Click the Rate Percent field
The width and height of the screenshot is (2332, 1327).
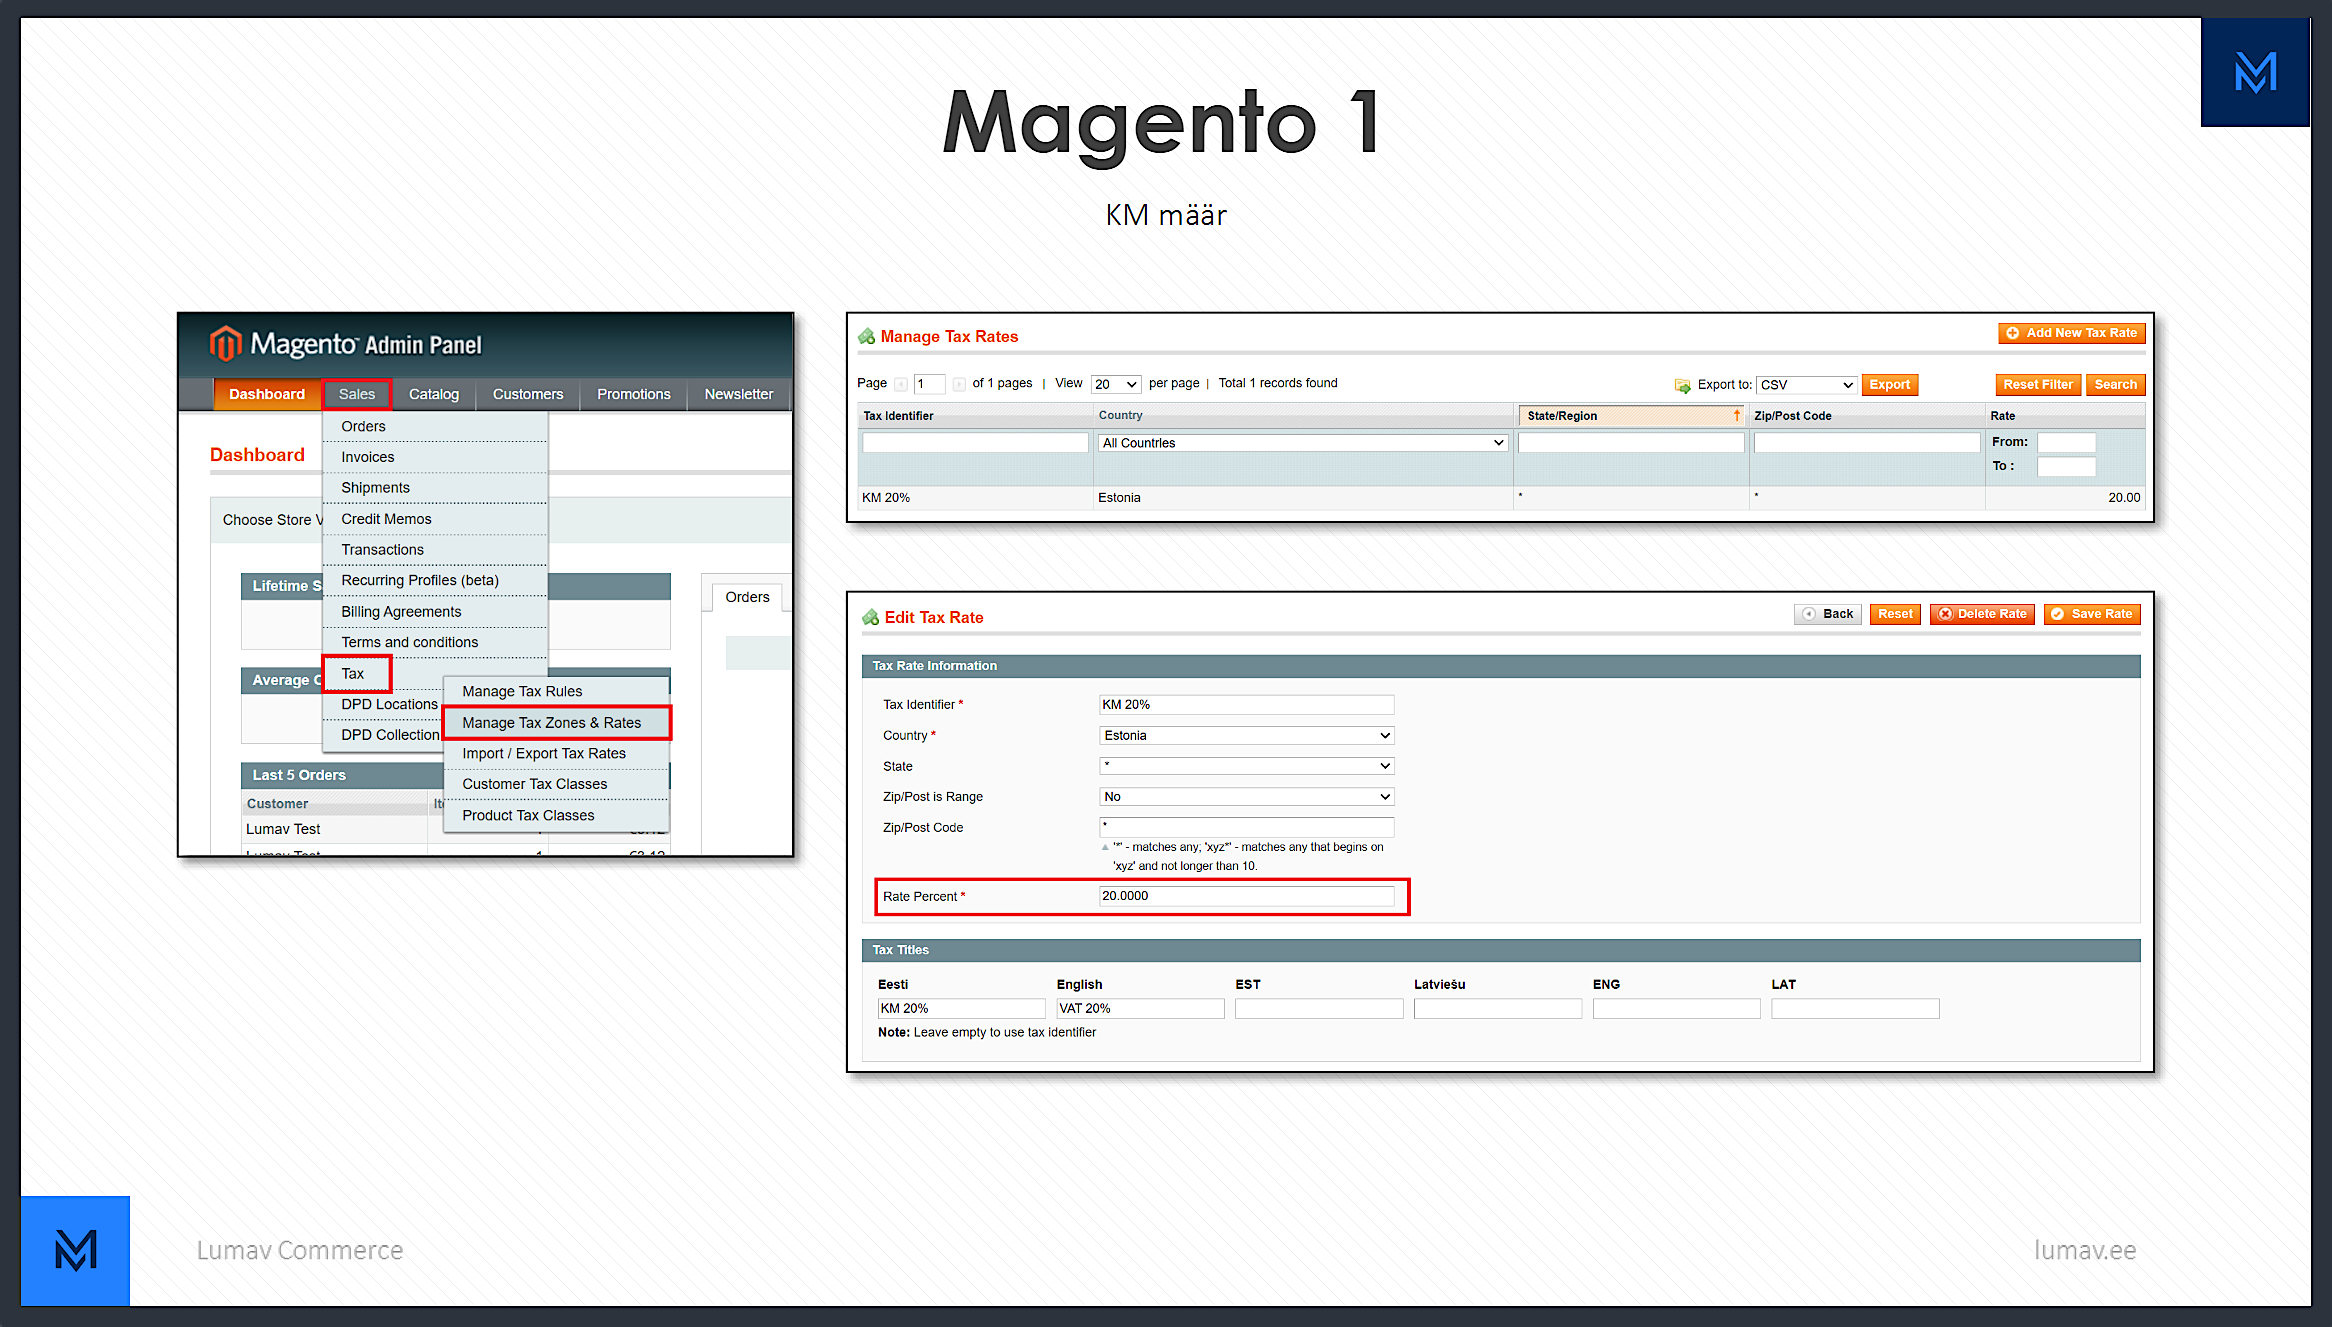coord(1246,896)
